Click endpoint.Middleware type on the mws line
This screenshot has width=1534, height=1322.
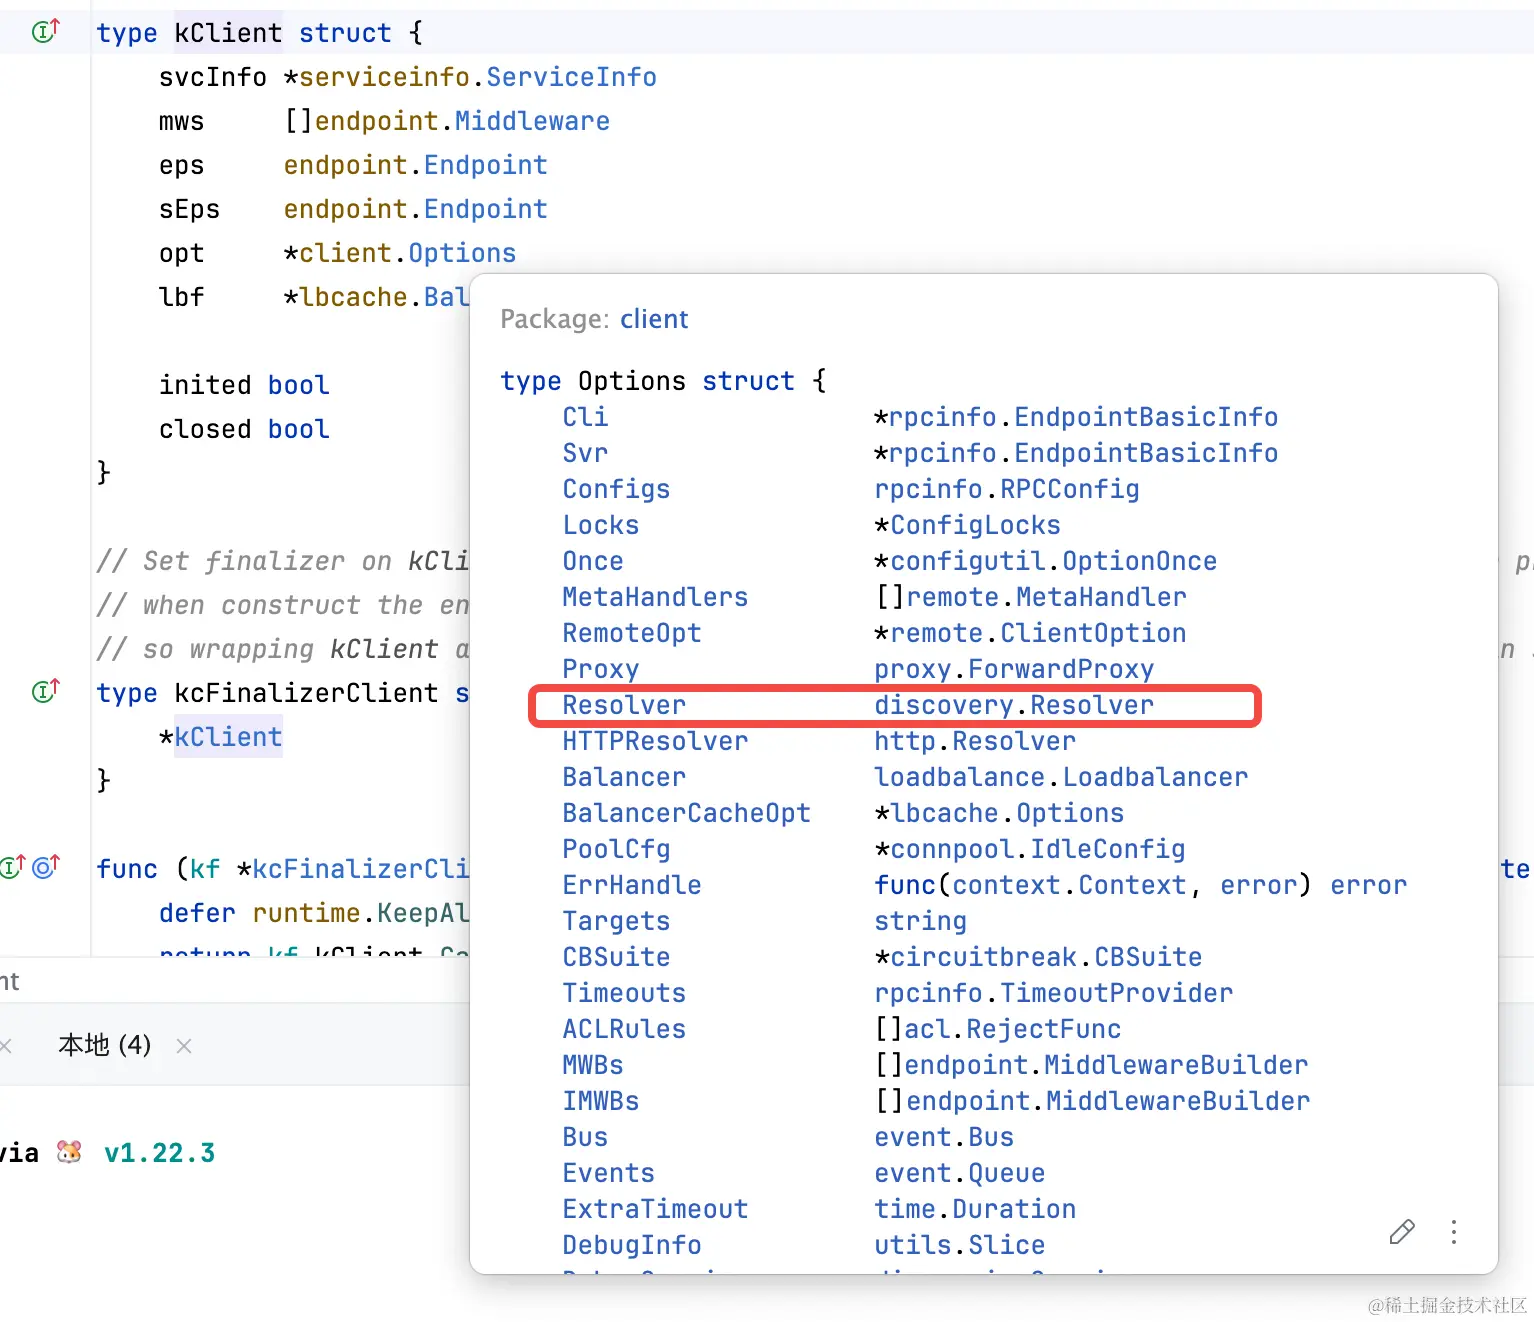[x=462, y=121]
